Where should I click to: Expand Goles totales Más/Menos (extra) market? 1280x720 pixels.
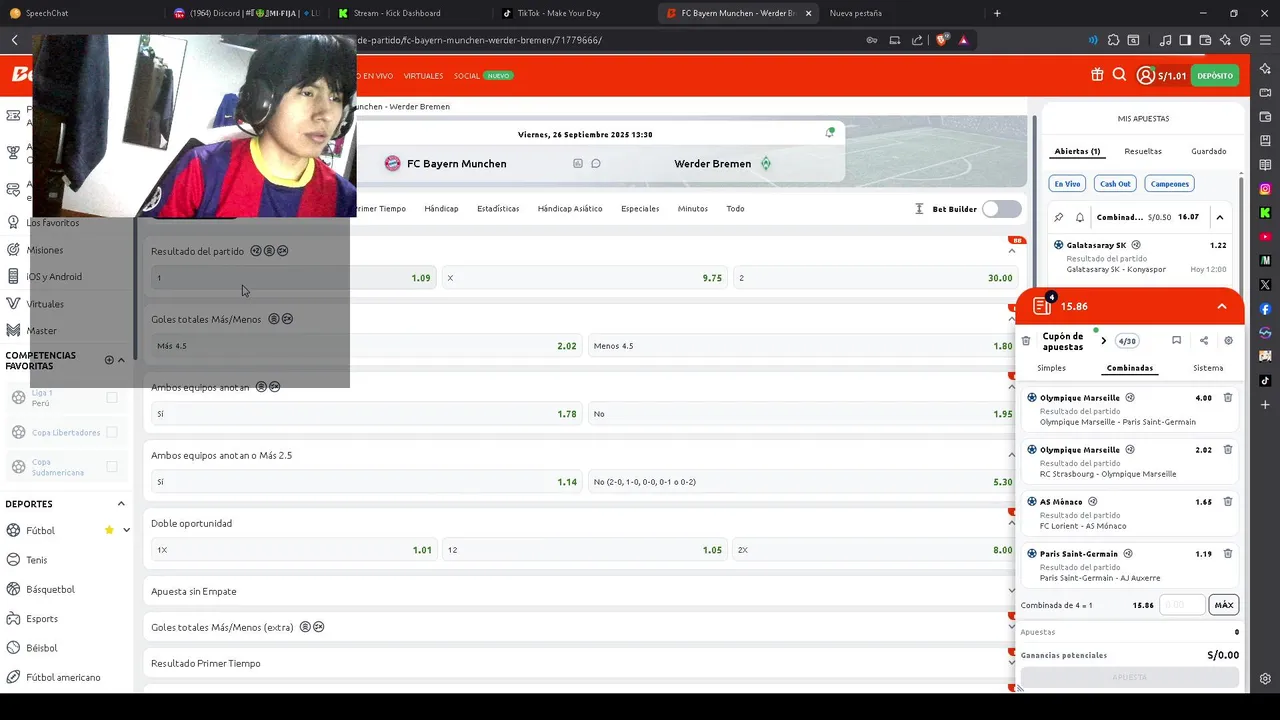pyautogui.click(x=1011, y=627)
